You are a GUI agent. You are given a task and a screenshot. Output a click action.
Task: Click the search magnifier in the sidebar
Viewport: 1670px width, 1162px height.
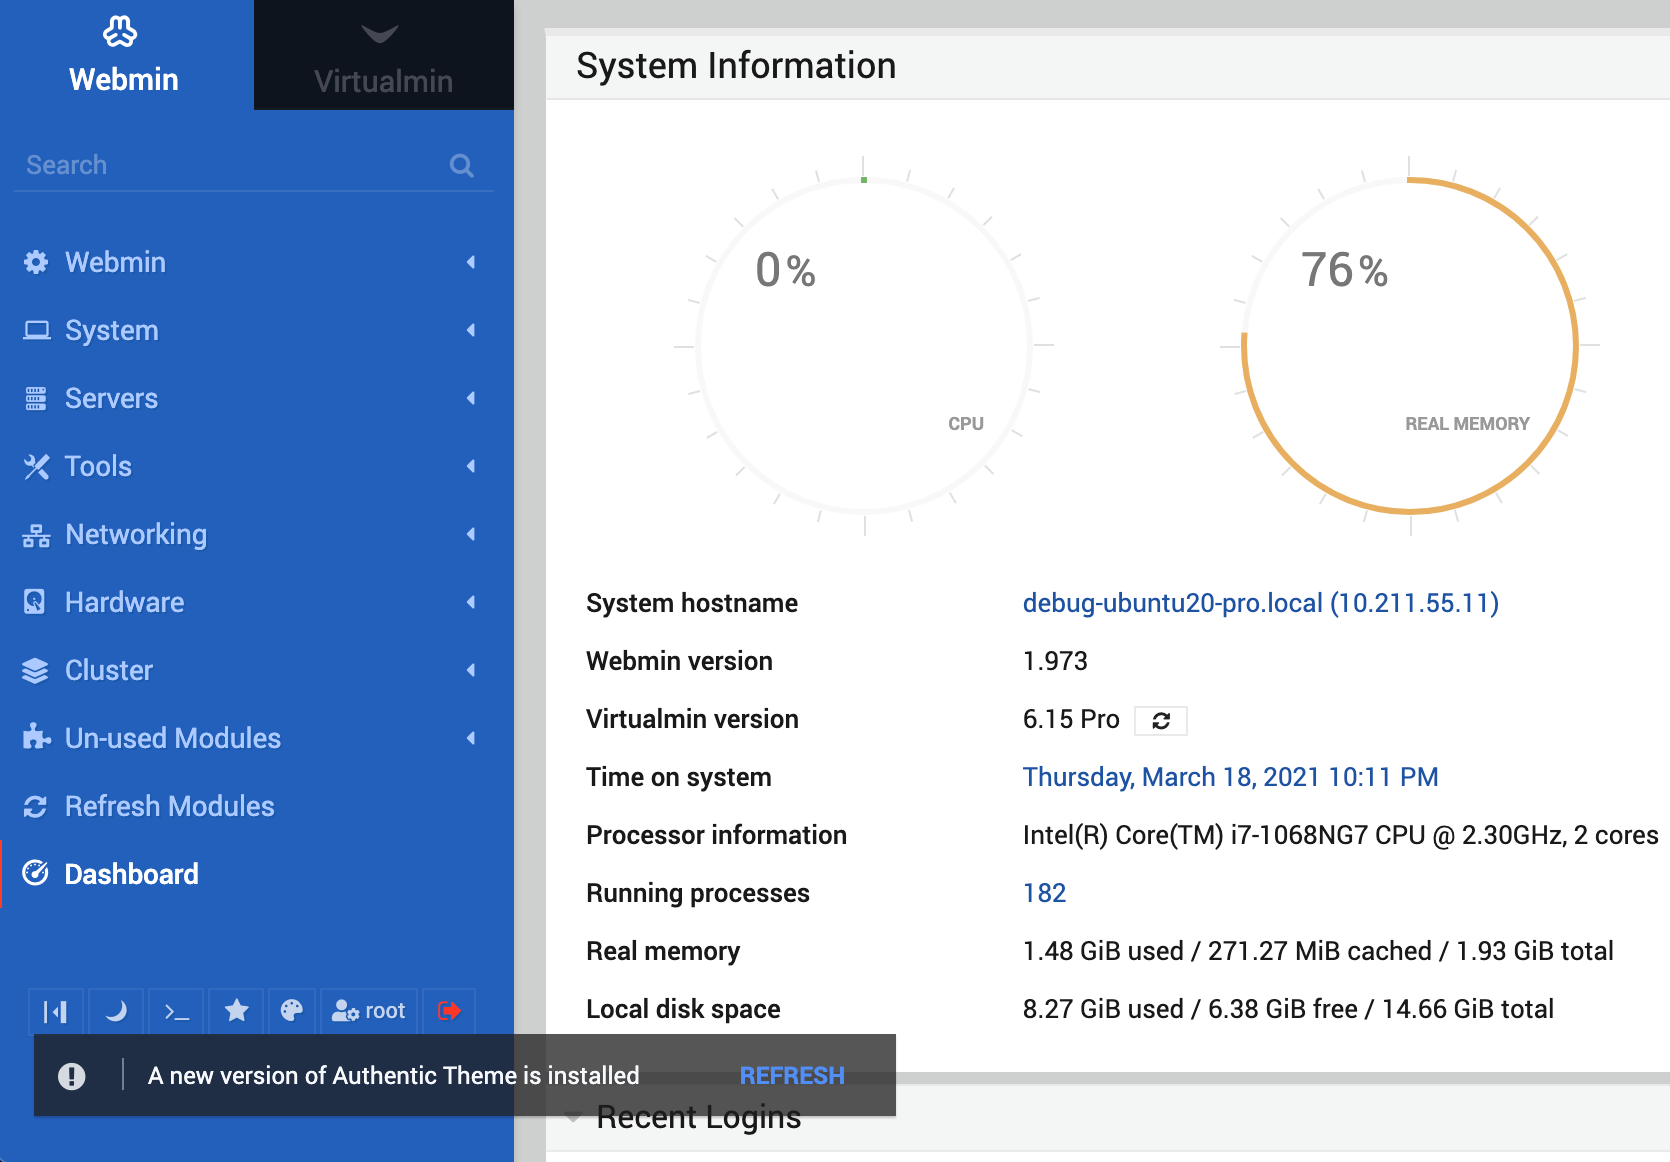point(461,165)
